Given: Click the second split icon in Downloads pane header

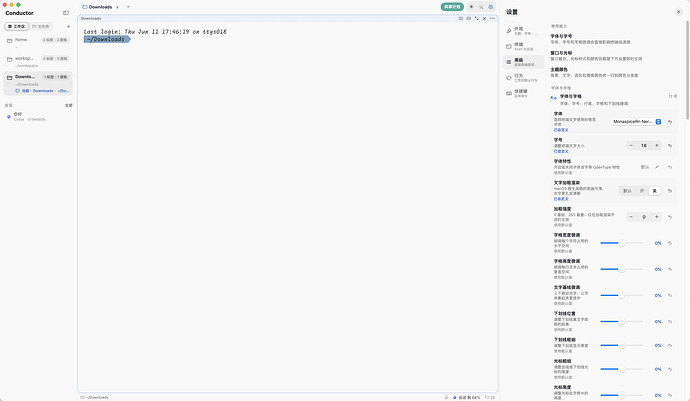Looking at the screenshot, I should click(469, 18).
